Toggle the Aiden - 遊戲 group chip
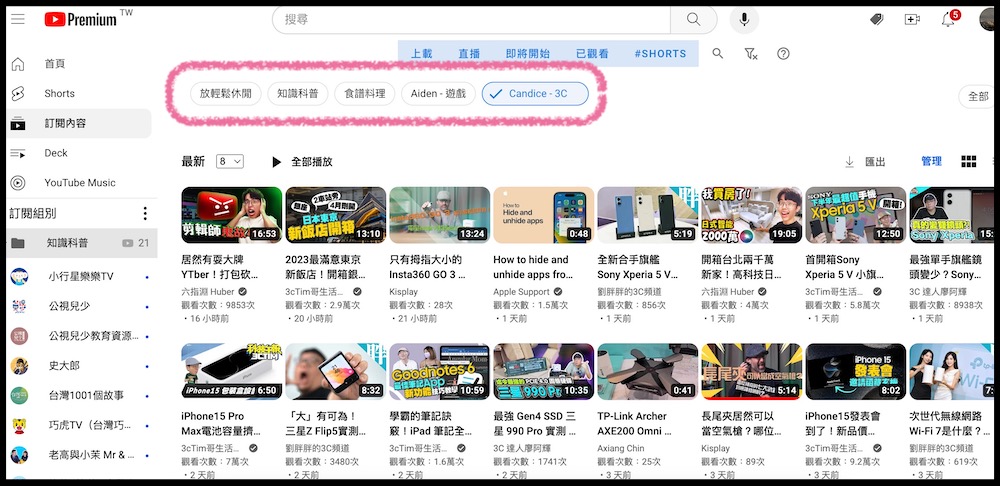The image size is (1000, 486). pyautogui.click(x=439, y=94)
